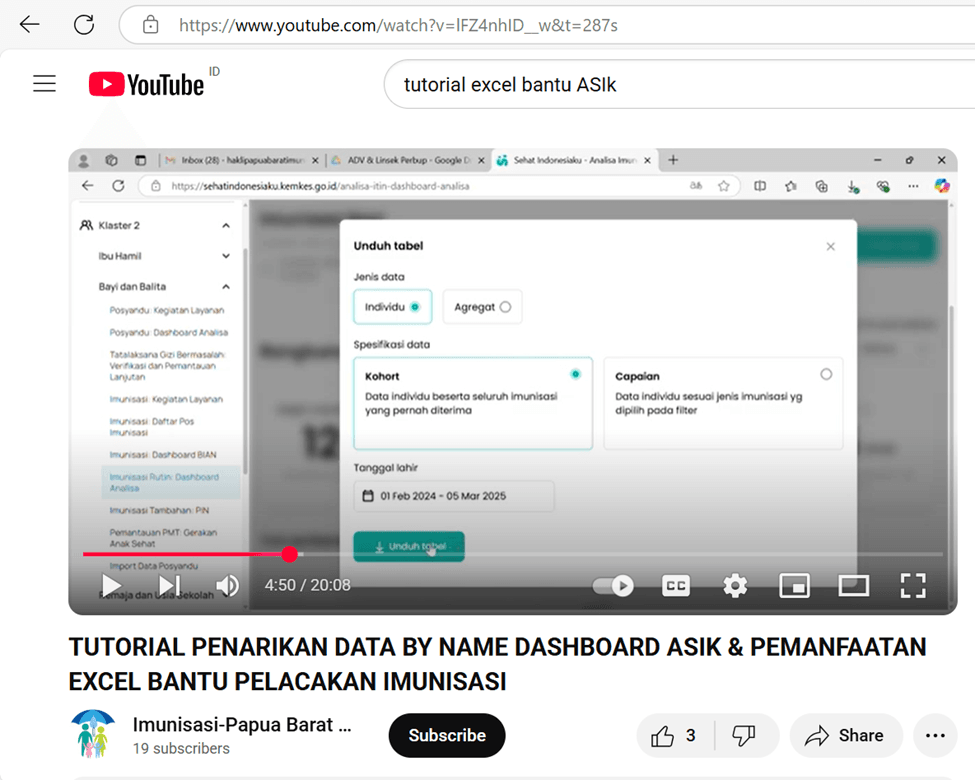Click the inner browser refresh icon
The height and width of the screenshot is (780, 975).
coord(118,185)
